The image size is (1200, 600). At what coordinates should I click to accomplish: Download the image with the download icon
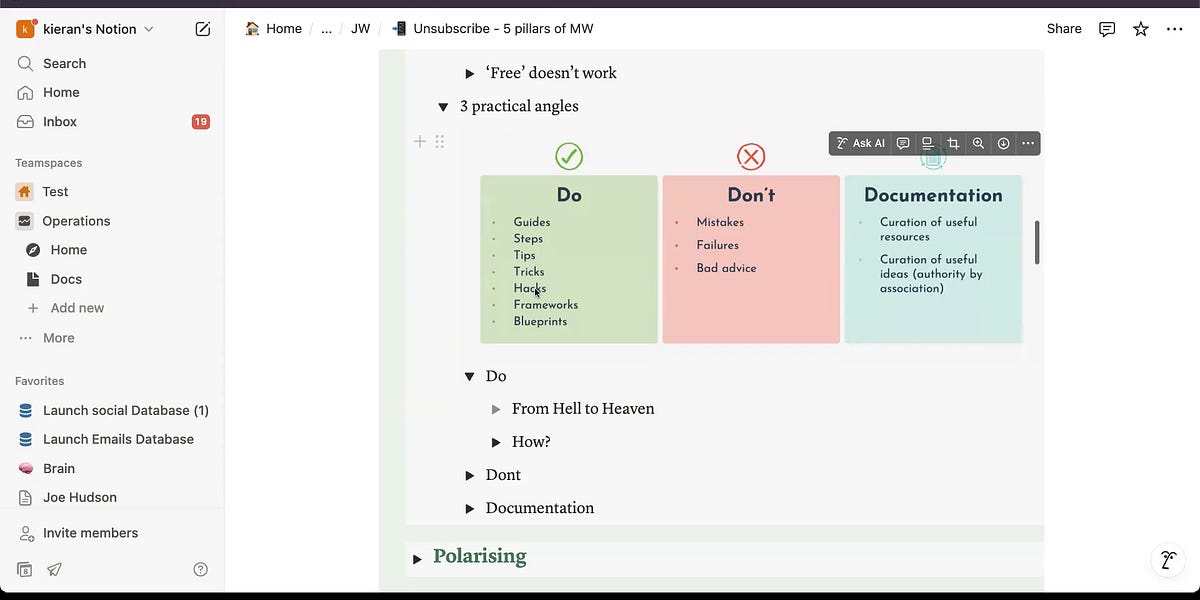click(1003, 143)
